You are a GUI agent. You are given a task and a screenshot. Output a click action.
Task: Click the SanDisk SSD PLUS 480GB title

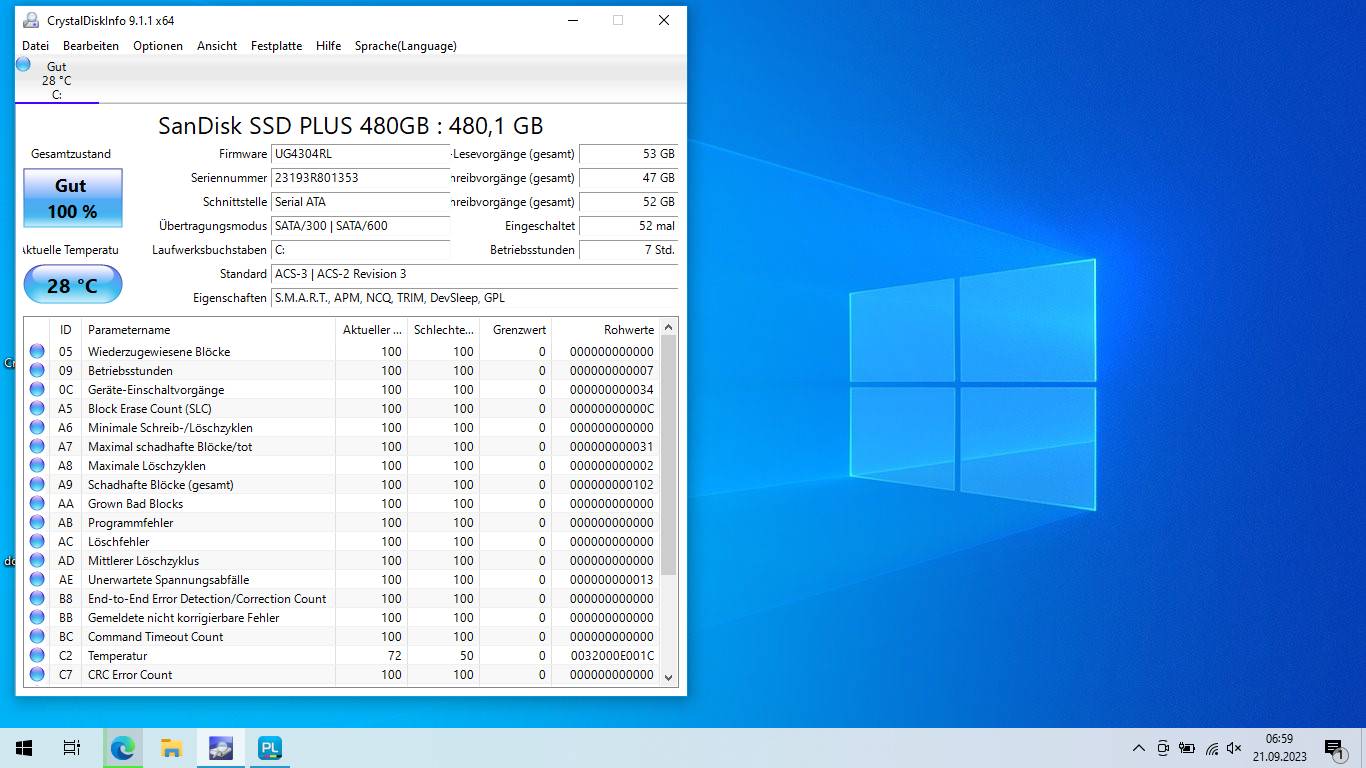click(x=350, y=126)
